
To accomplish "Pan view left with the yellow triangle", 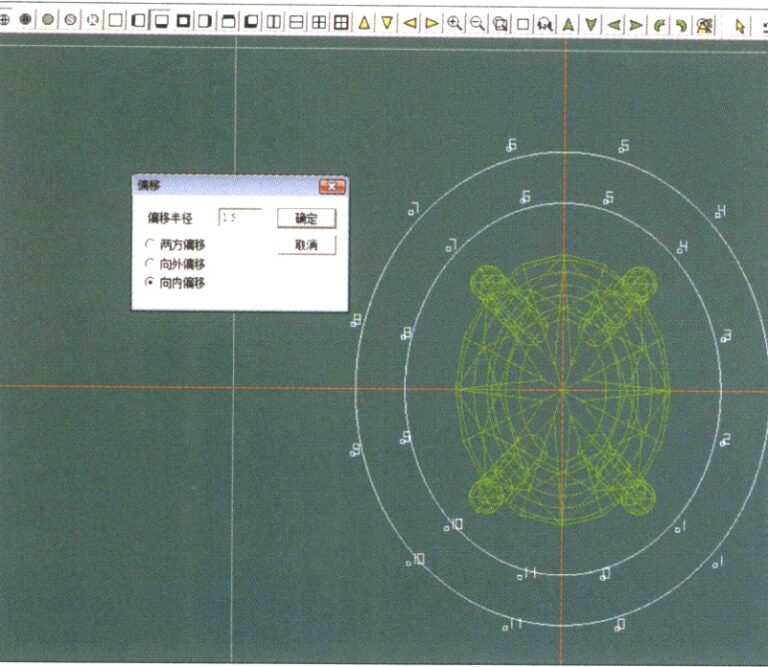I will pyautogui.click(x=410, y=23).
